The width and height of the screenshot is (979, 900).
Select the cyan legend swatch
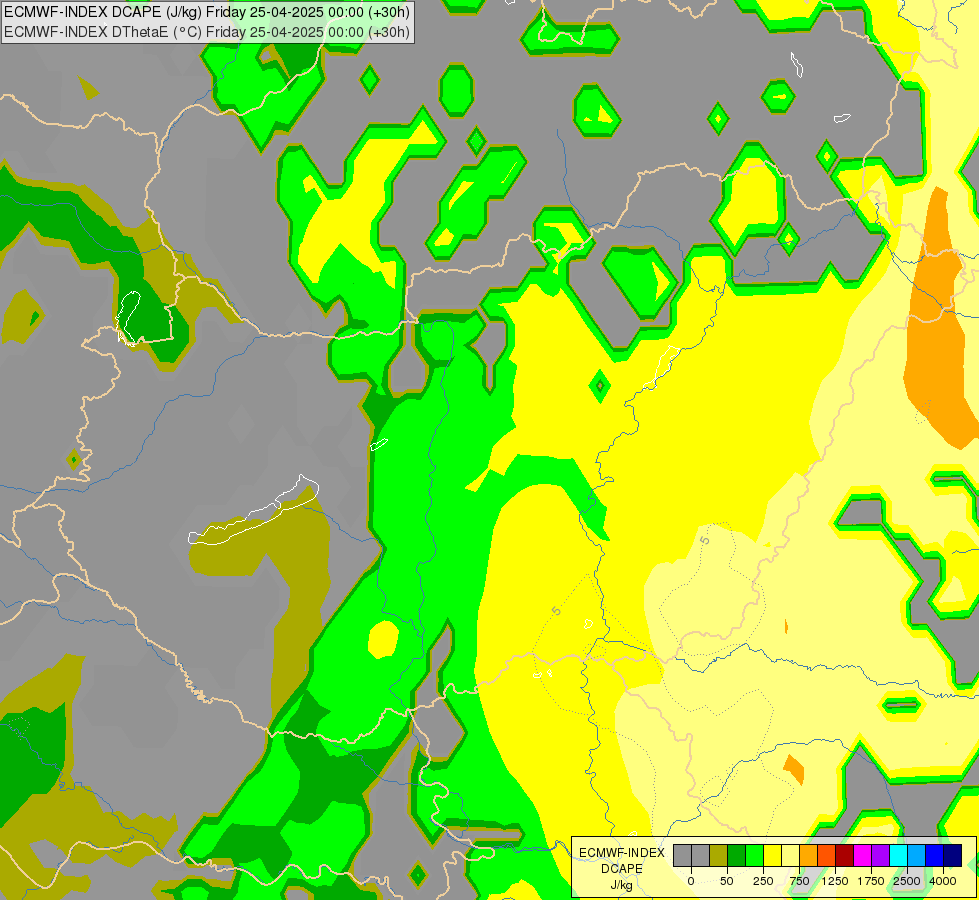pyautogui.click(x=898, y=855)
